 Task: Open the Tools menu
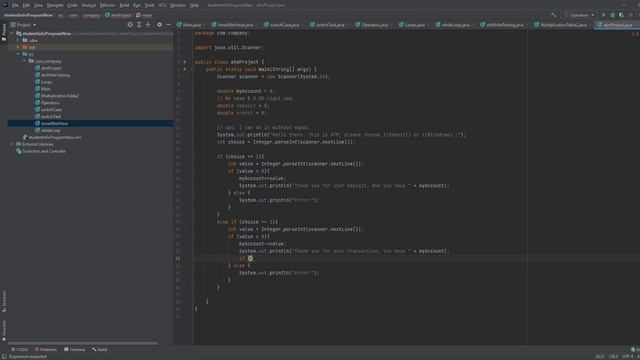coord(149,5)
